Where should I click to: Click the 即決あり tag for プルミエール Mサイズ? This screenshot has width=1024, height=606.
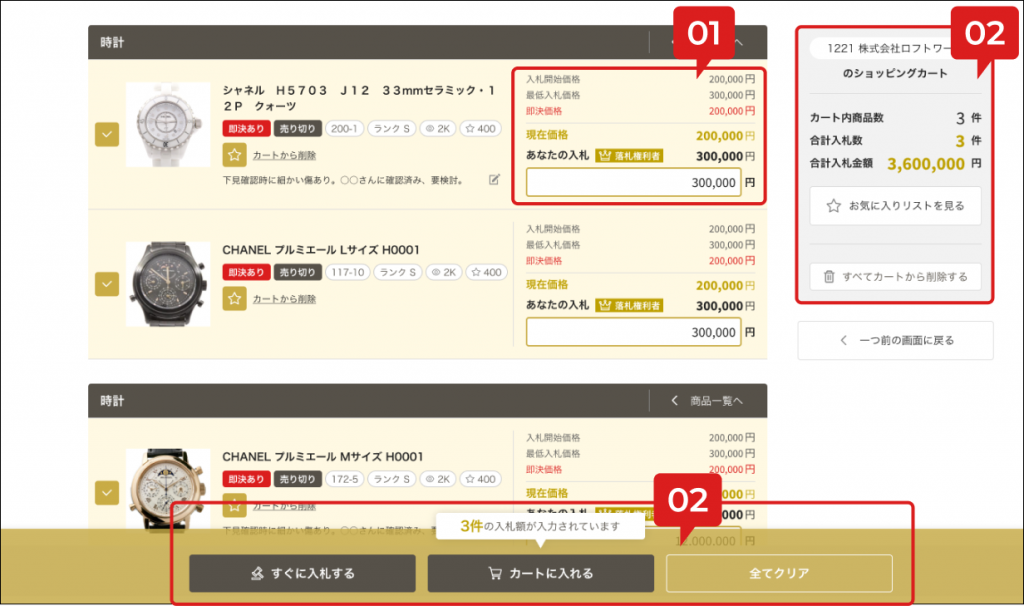click(246, 479)
